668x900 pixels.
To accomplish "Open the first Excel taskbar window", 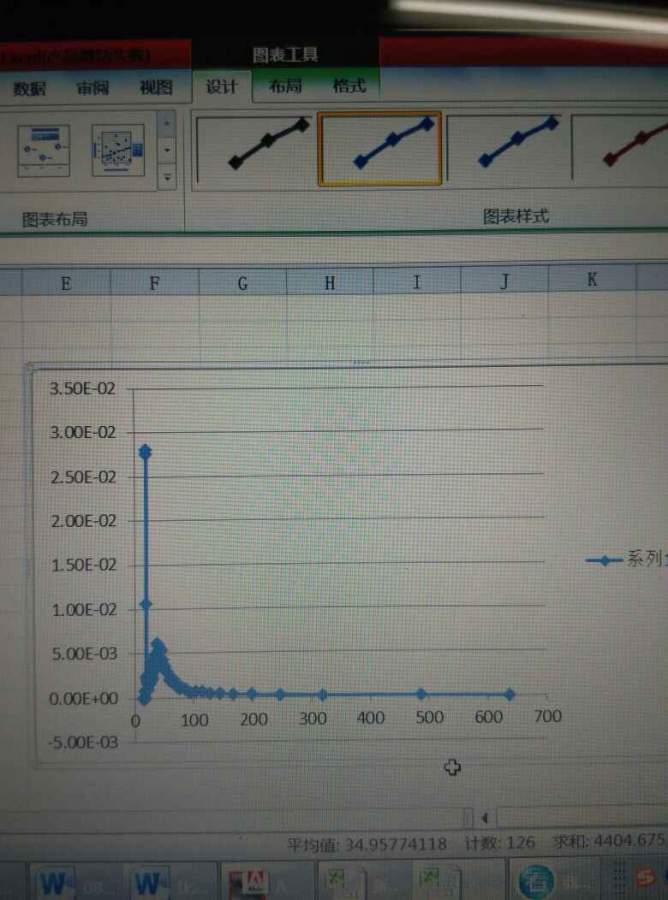I will [x=344, y=881].
